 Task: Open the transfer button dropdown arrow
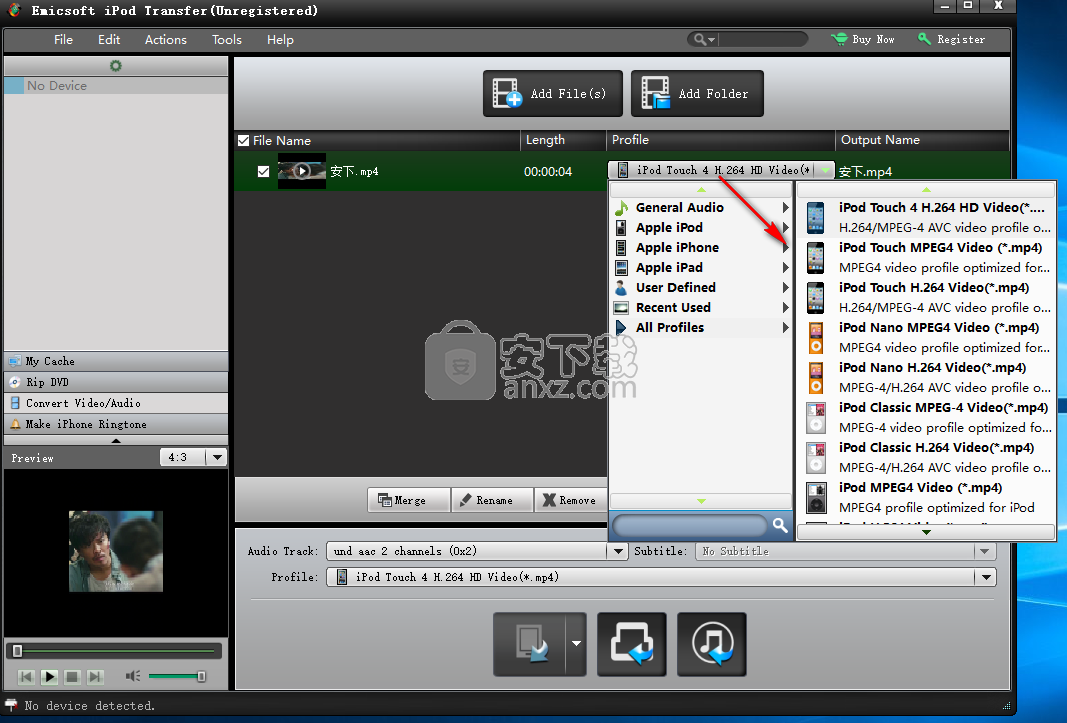(576, 644)
